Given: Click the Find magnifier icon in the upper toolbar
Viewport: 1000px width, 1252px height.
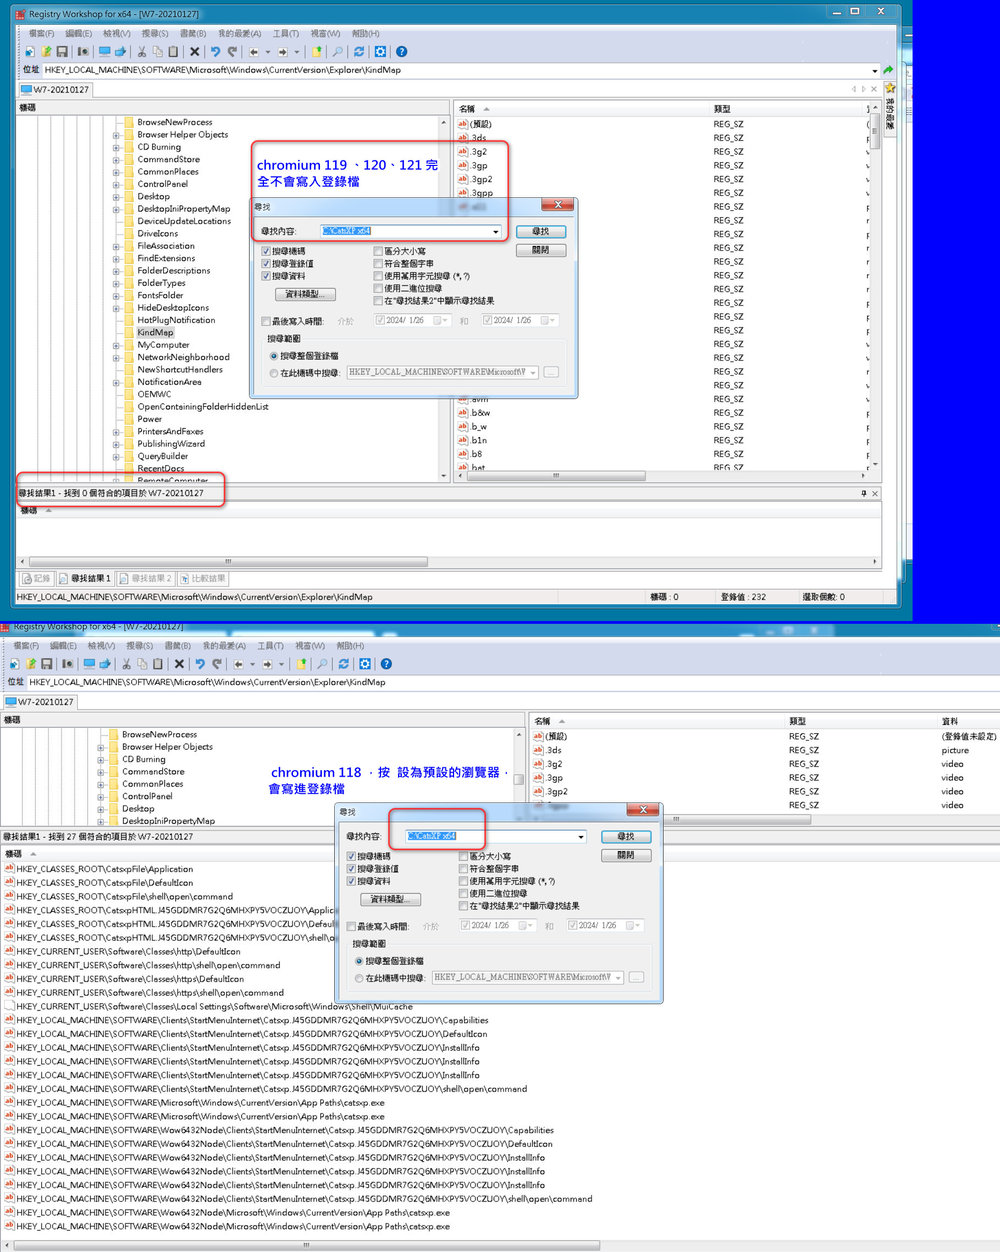Looking at the screenshot, I should point(337,52).
